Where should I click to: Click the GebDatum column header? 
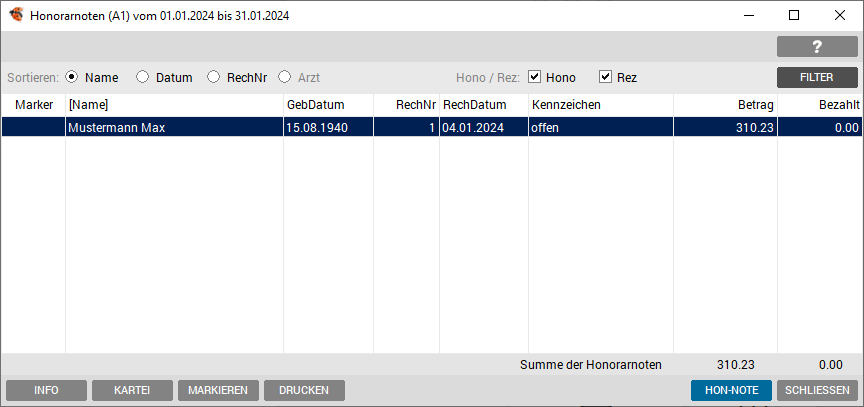tap(328, 105)
